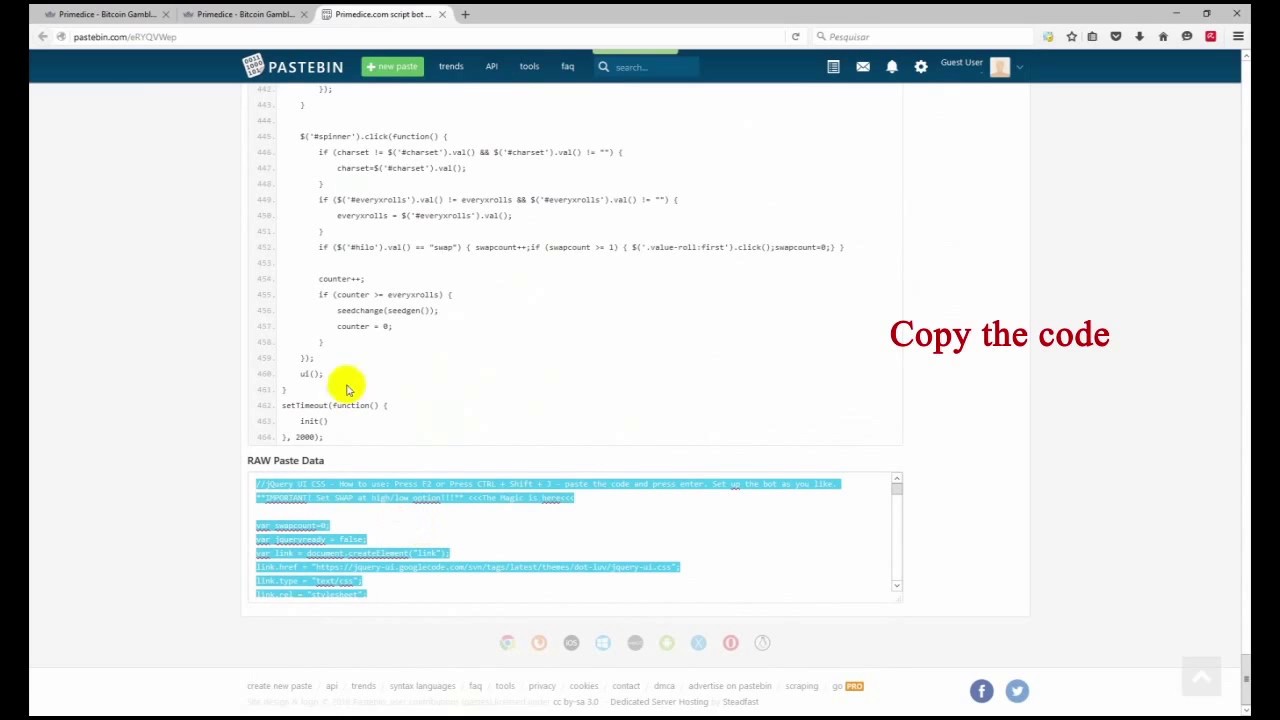This screenshot has height=720, width=1280.
Task: Click the Chrome extension icon in footer row
Action: pyautogui.click(x=507, y=643)
